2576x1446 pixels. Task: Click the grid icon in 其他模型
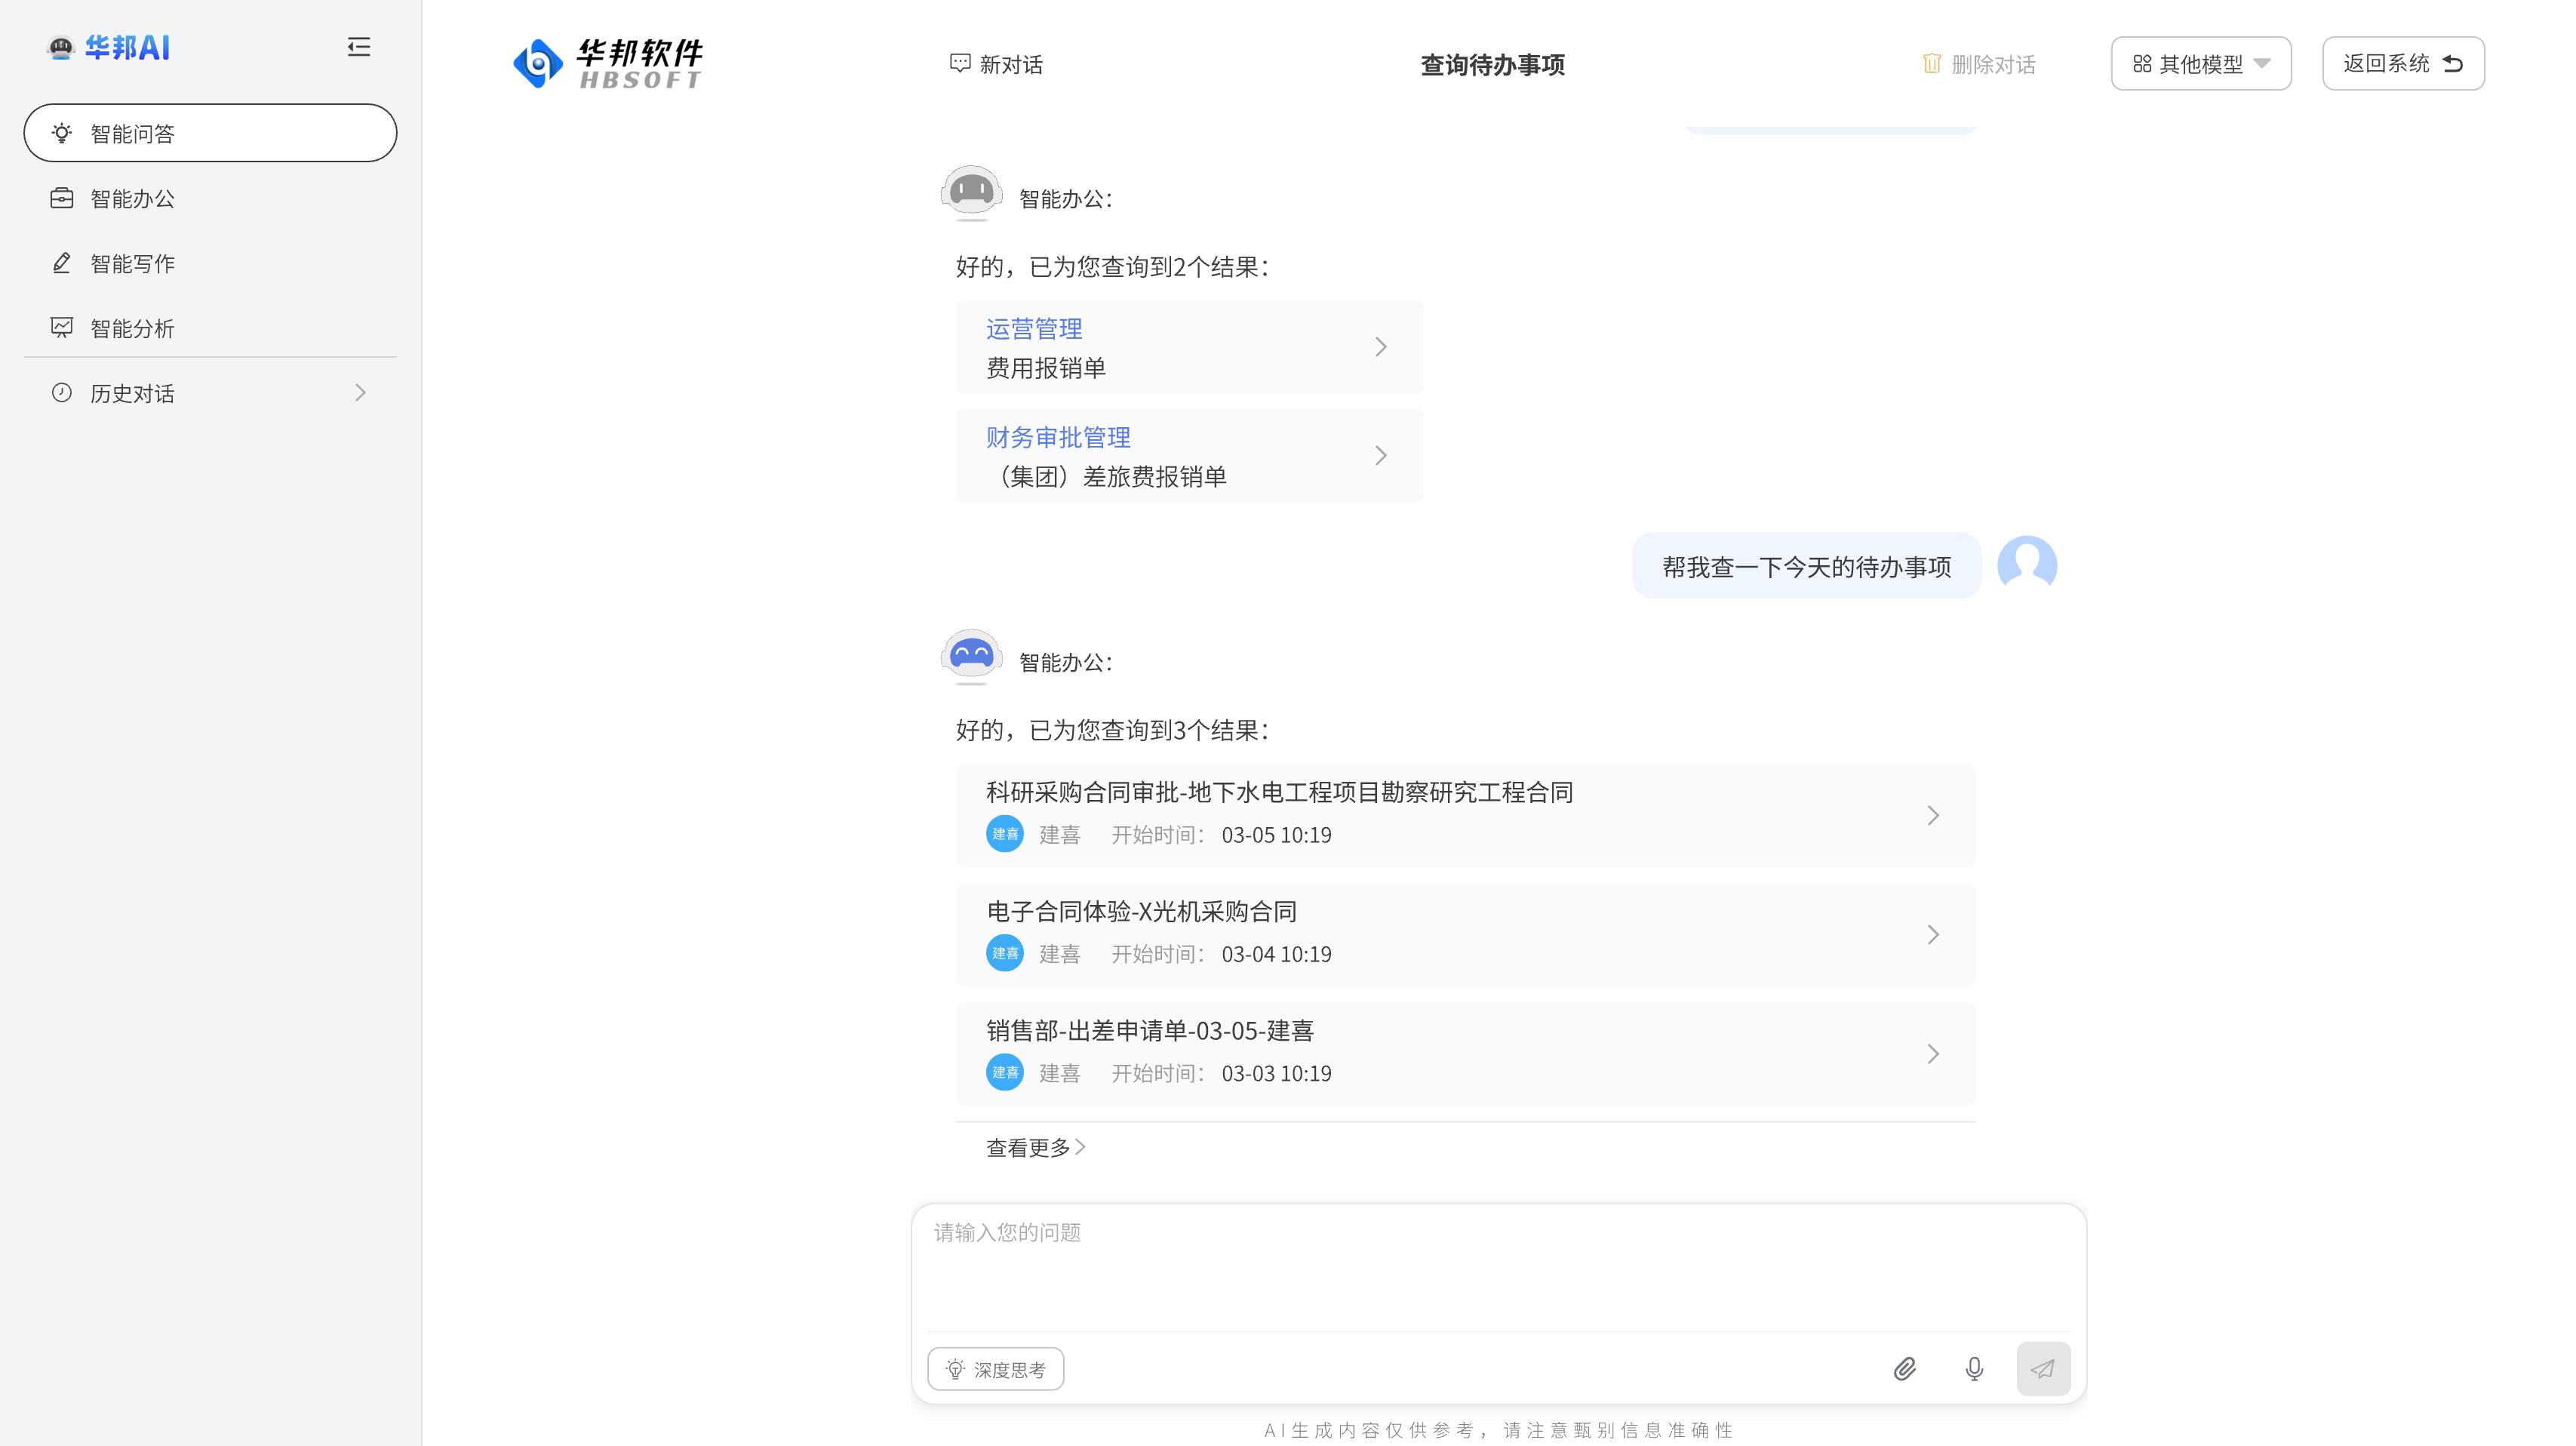tap(2142, 64)
